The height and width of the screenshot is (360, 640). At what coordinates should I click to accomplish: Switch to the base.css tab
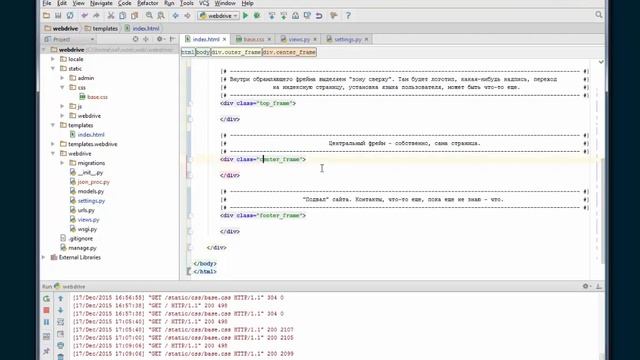[253, 40]
